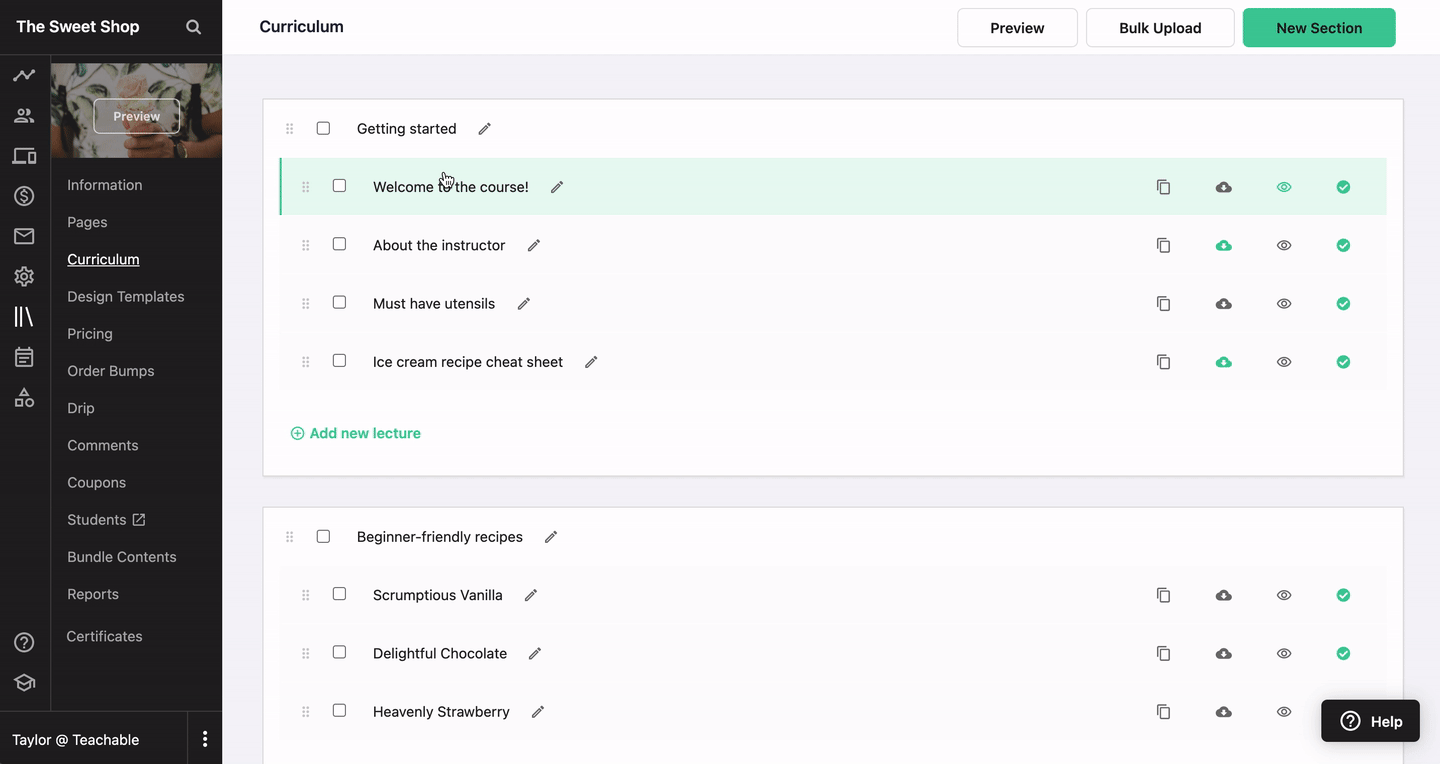Edit the Welcome to the course! lecture title
1440x764 pixels.
(x=557, y=187)
